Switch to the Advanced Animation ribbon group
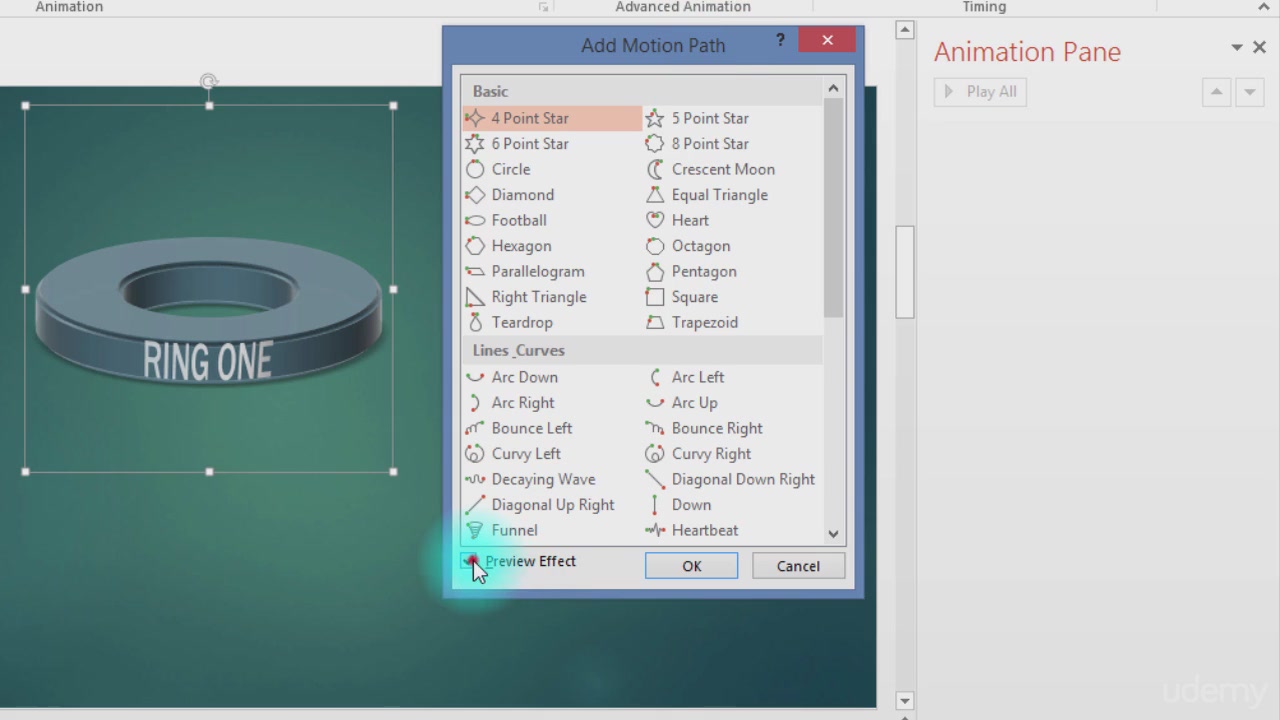Image resolution: width=1280 pixels, height=720 pixels. [683, 7]
